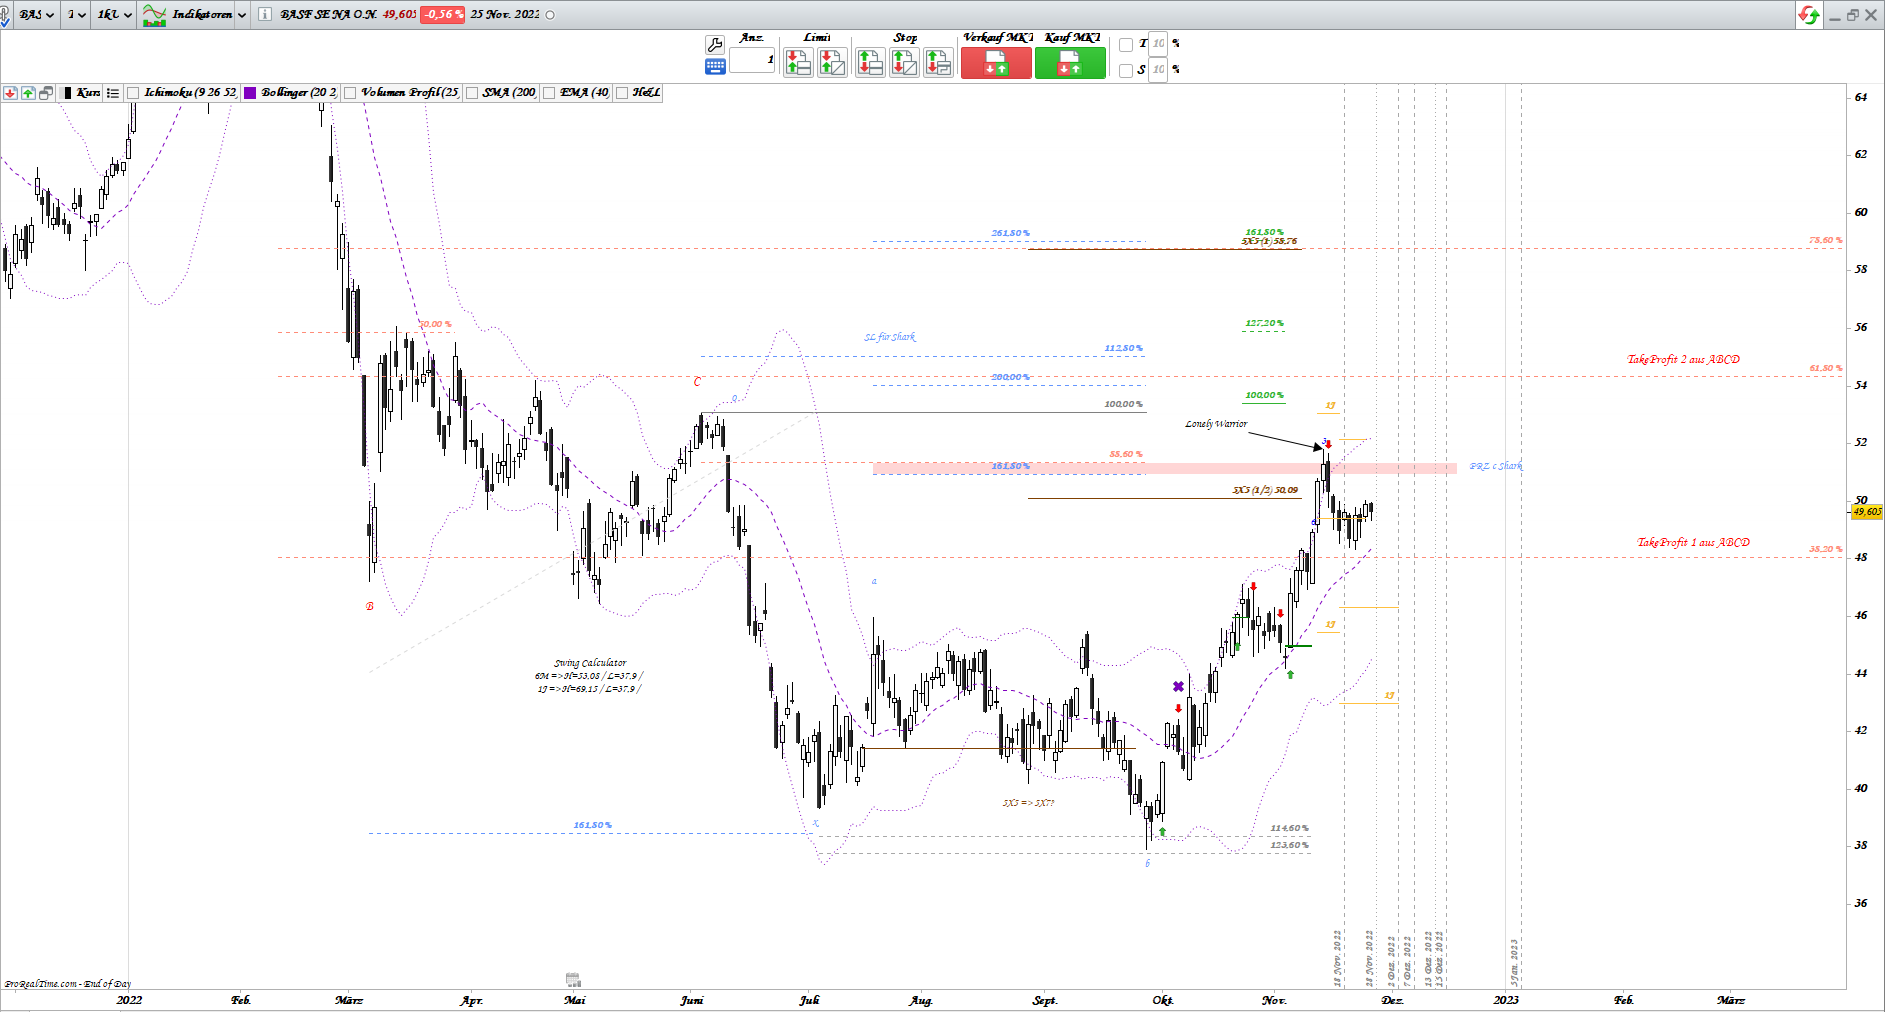Restore the chart window size
The width and height of the screenshot is (1885, 1012).
tap(1852, 15)
